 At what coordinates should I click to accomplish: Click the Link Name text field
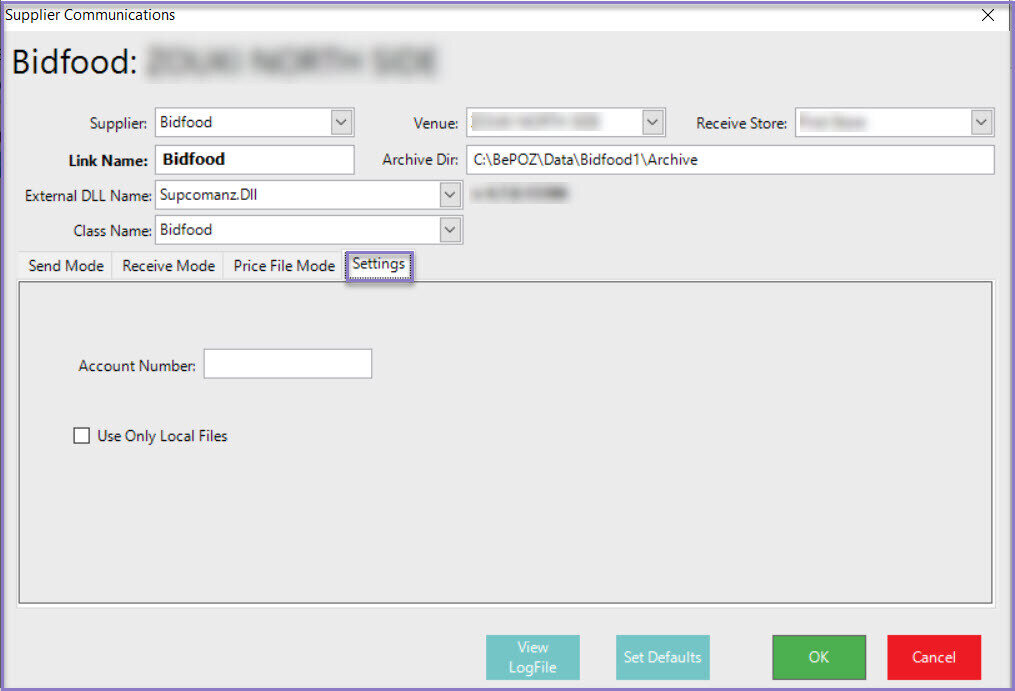click(x=254, y=159)
